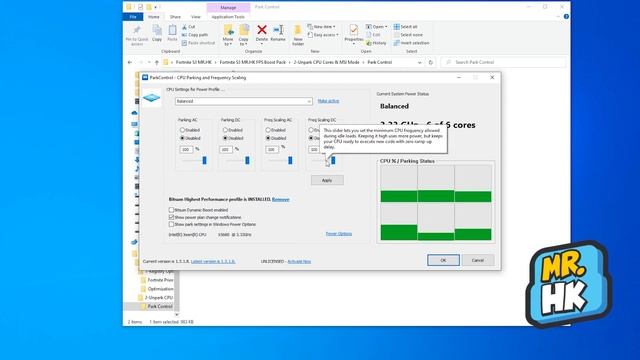640x360 pixels.
Task: Open the Balanced power profile dropdown
Action: pyautogui.click(x=244, y=101)
